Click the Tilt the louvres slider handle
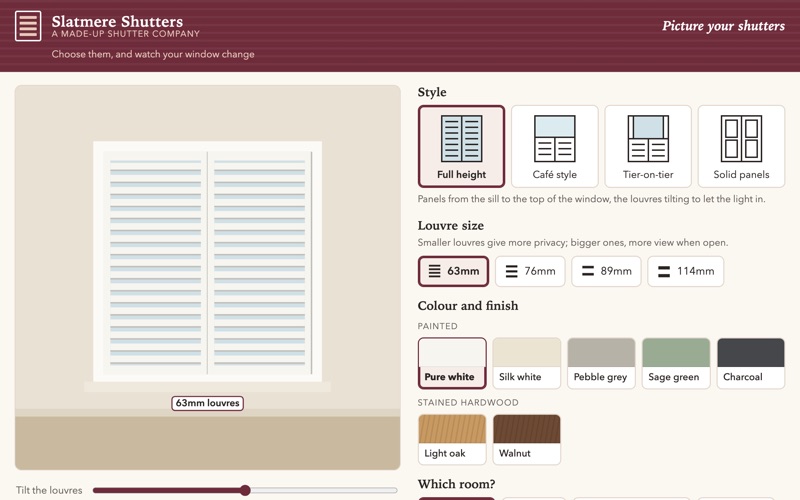This screenshot has width=800, height=500. pyautogui.click(x=245, y=490)
